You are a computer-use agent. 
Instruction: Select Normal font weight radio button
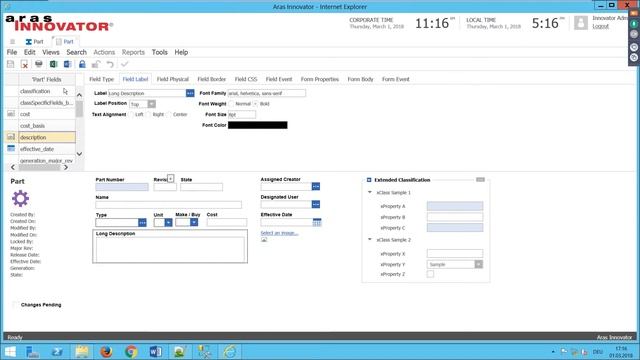coord(231,104)
